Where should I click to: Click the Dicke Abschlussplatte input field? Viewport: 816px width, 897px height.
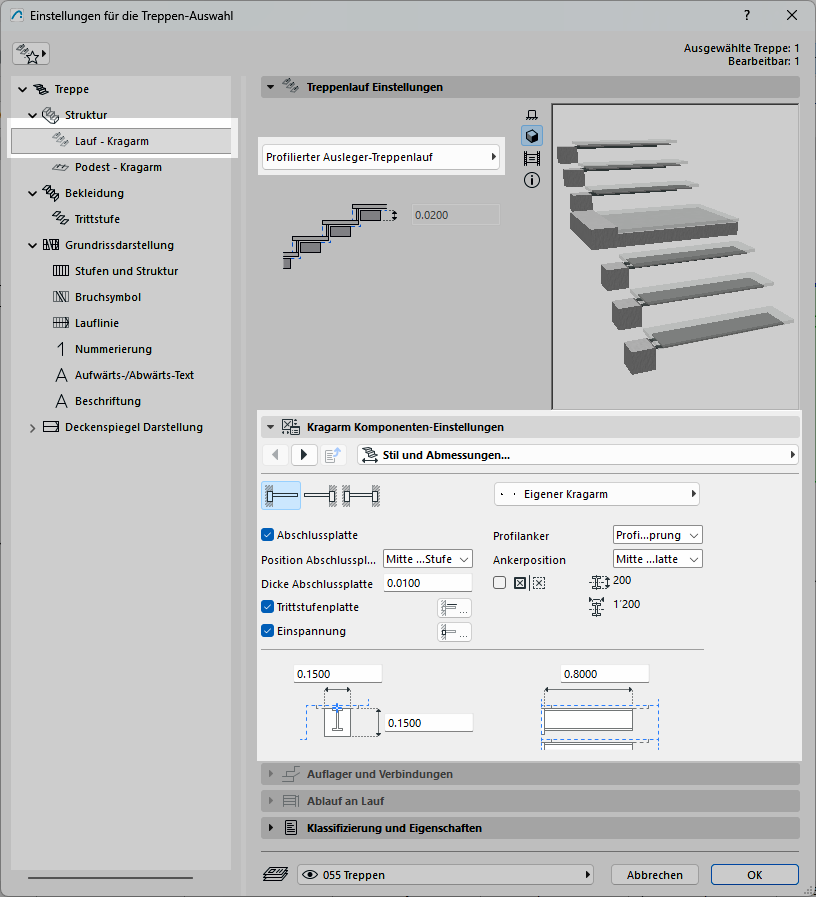point(427,583)
